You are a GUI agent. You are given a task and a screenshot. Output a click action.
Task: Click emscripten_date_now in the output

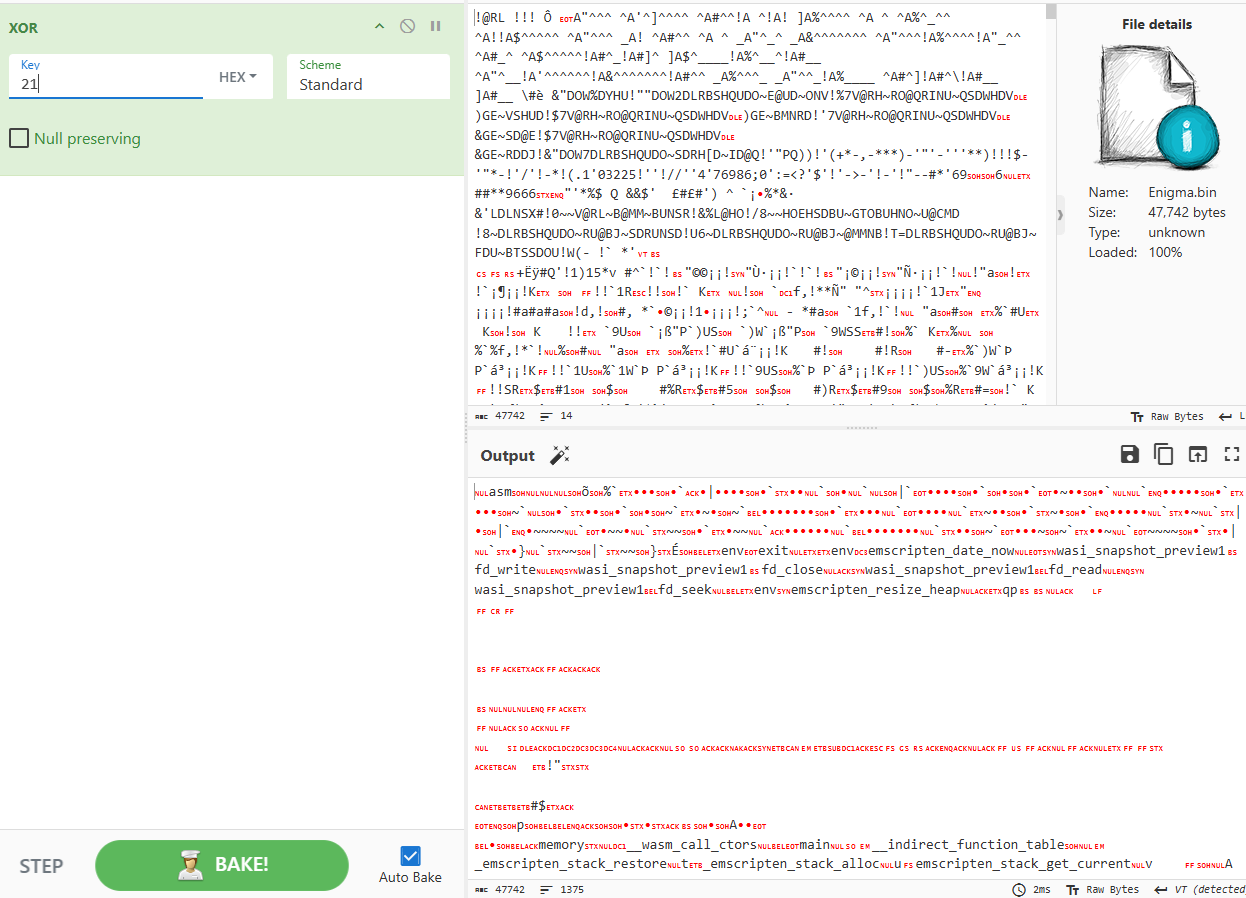[939, 550]
